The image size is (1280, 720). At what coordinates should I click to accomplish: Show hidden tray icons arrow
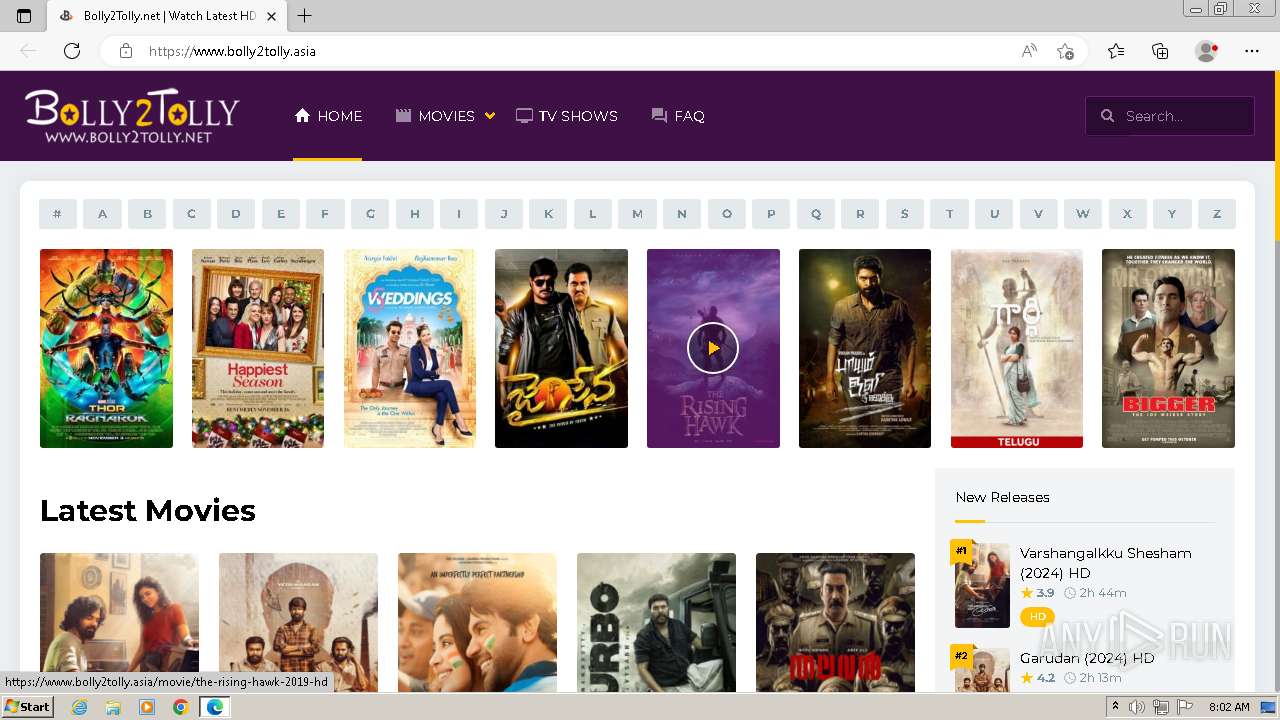[1115, 707]
